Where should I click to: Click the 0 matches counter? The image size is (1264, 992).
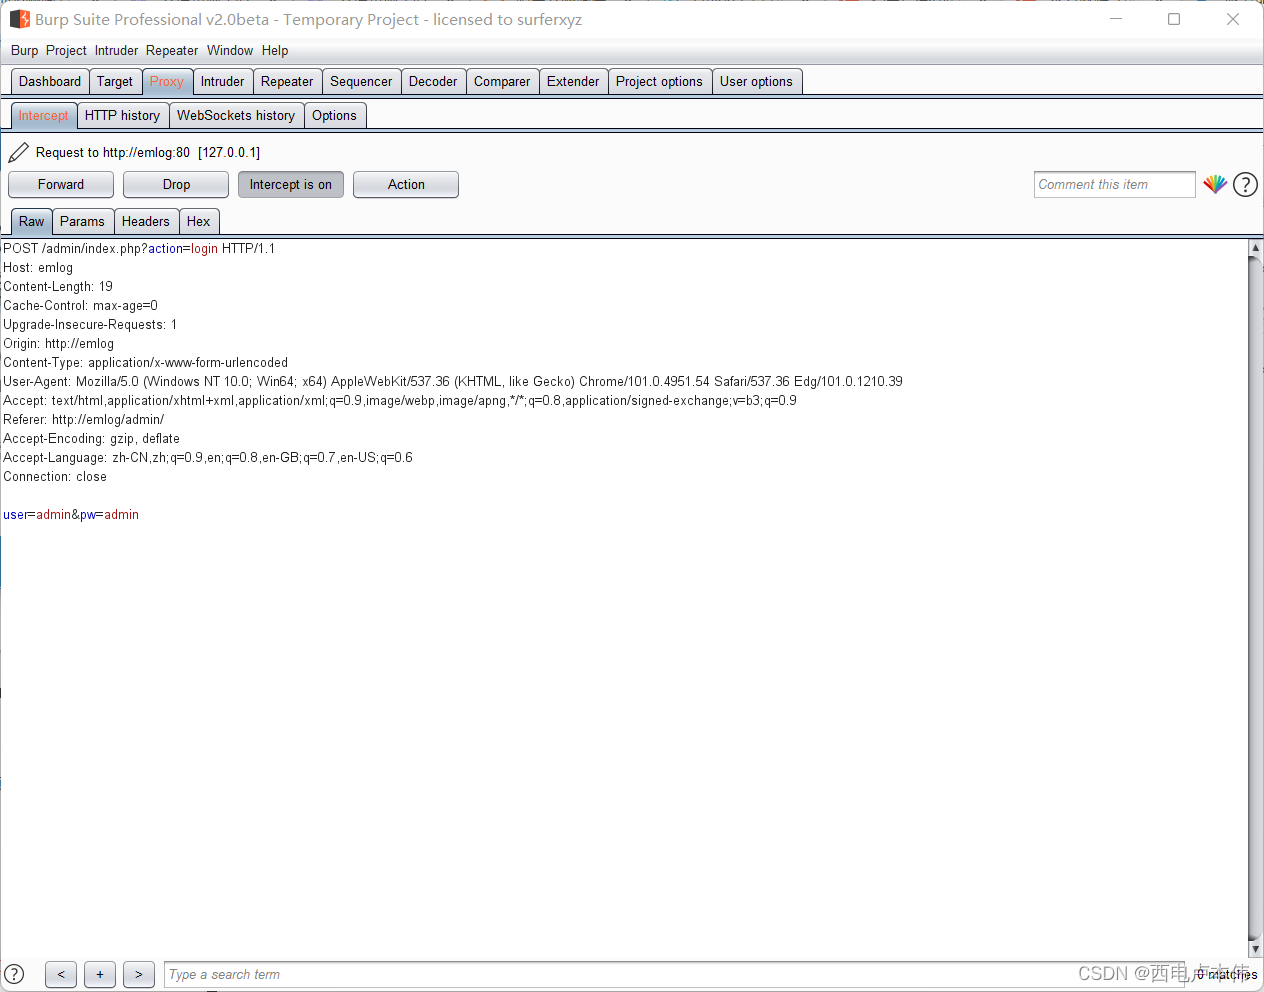point(1227,974)
